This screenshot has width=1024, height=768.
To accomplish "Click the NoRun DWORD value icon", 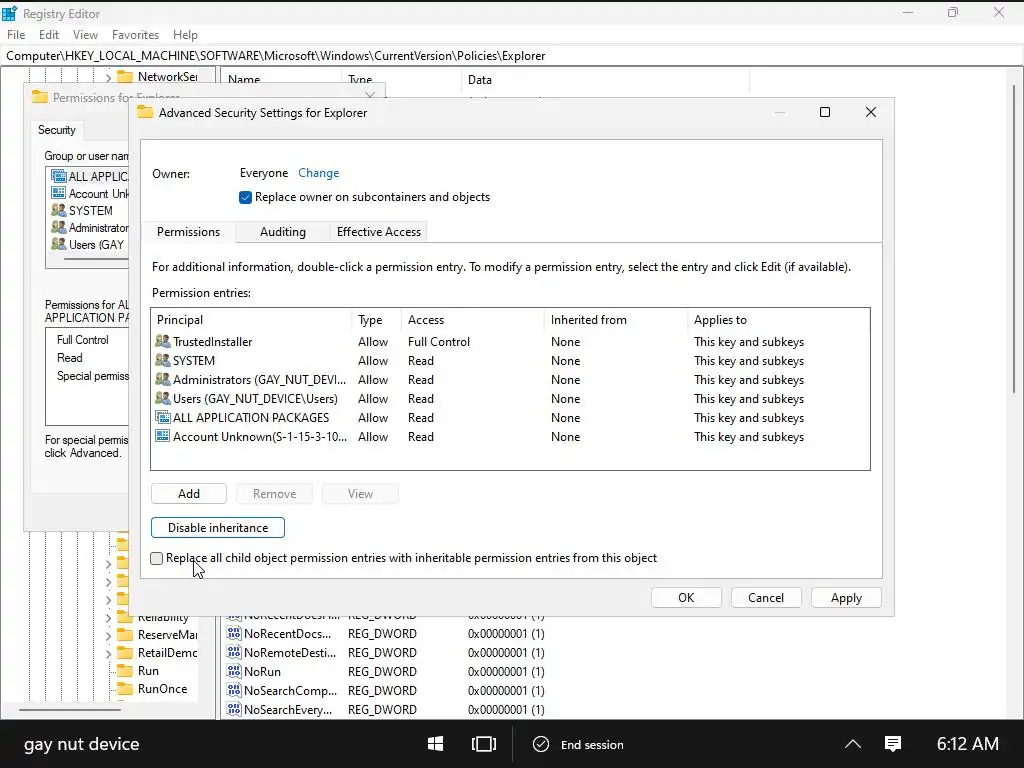I will click(x=233, y=671).
